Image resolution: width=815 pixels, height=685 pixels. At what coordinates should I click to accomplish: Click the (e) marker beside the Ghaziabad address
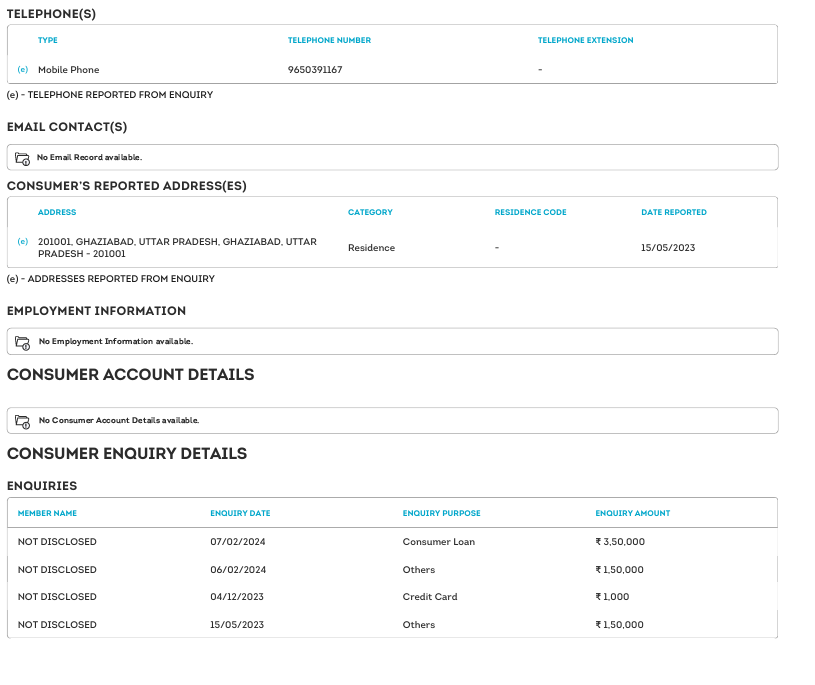click(x=23, y=242)
